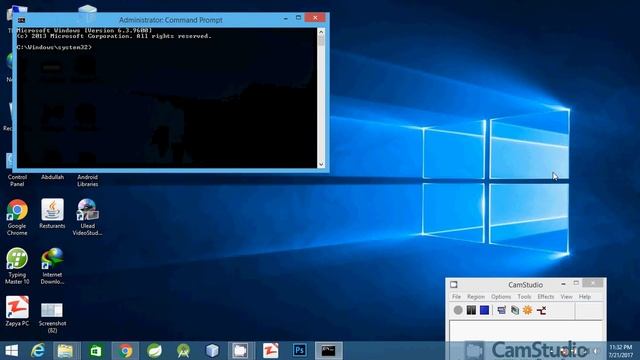Open Photoshop from the taskbar
Screen dimensions: 640x360
tap(300, 351)
